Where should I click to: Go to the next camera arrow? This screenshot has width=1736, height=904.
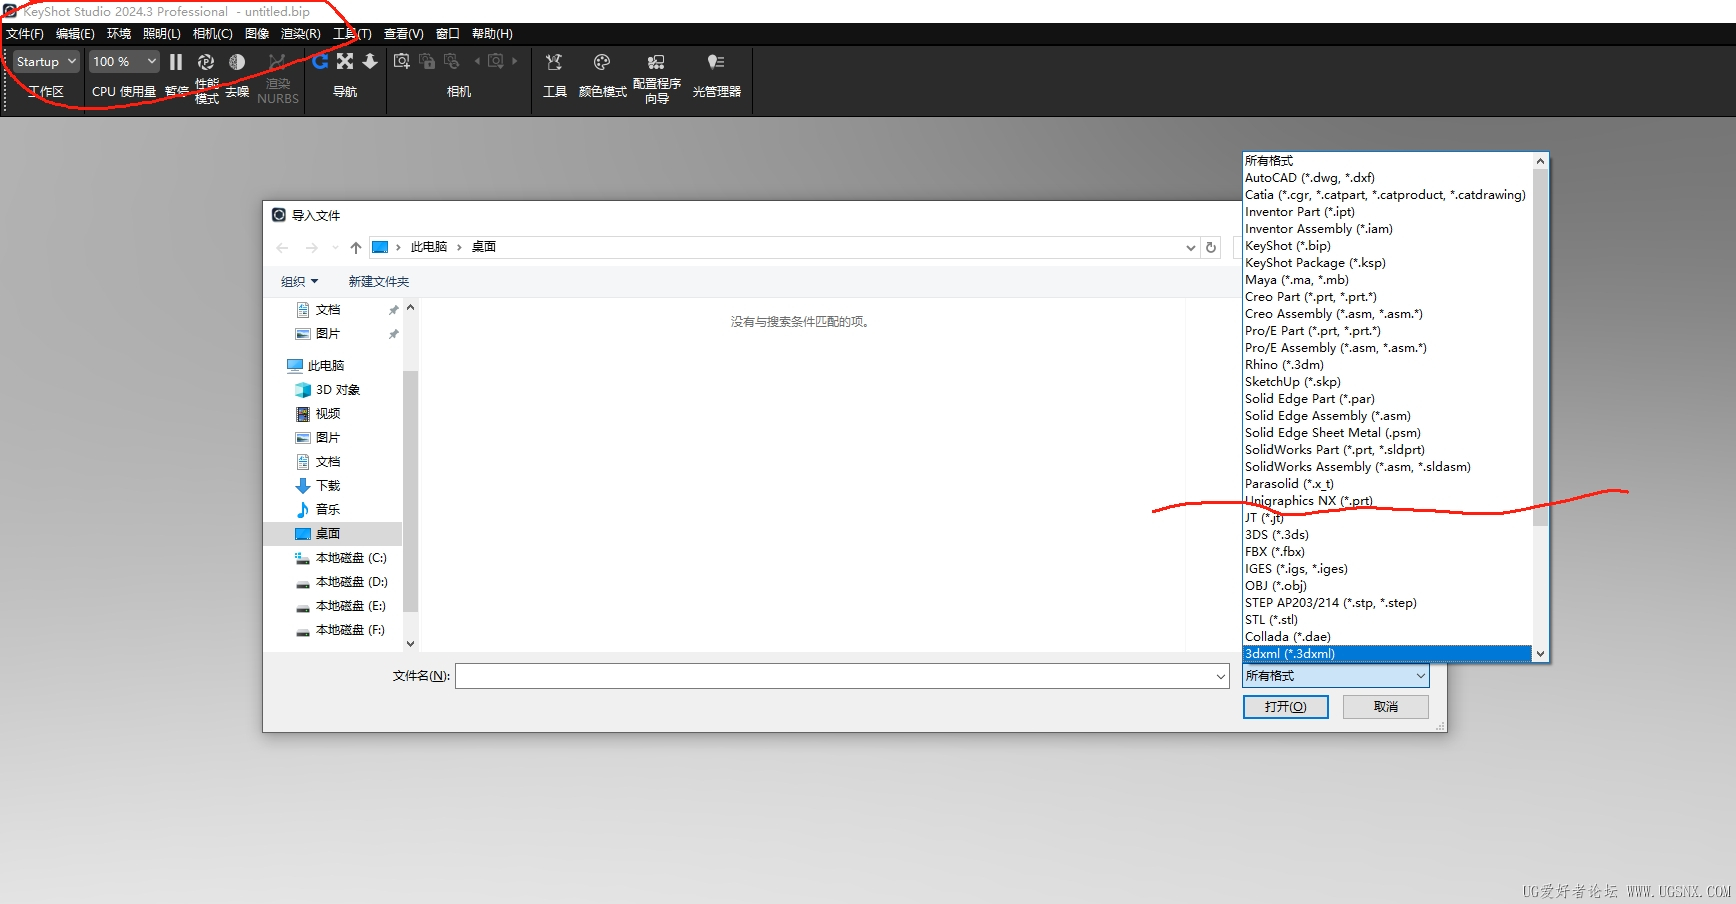[x=515, y=61]
